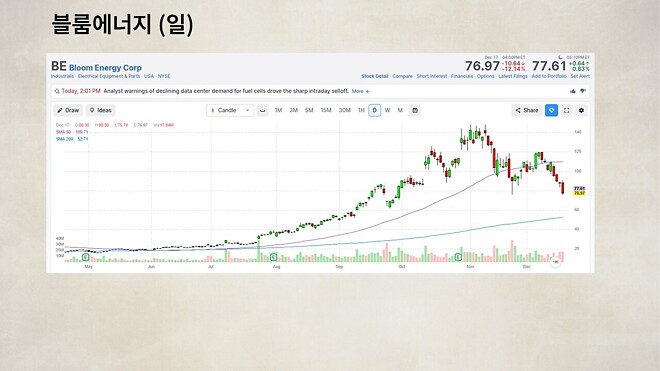Open Electrical Equipment & Parts industry link
This screenshot has width=660, height=371.
coord(109,76)
